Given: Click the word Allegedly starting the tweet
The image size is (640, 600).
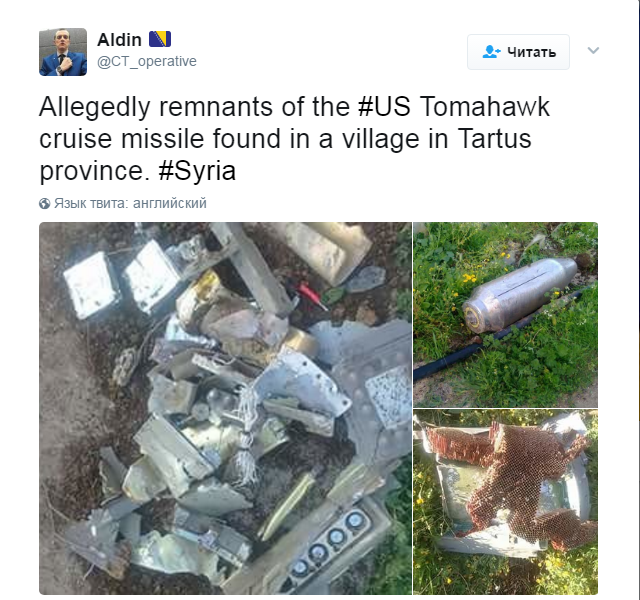Looking at the screenshot, I should pyautogui.click(x=95, y=108).
